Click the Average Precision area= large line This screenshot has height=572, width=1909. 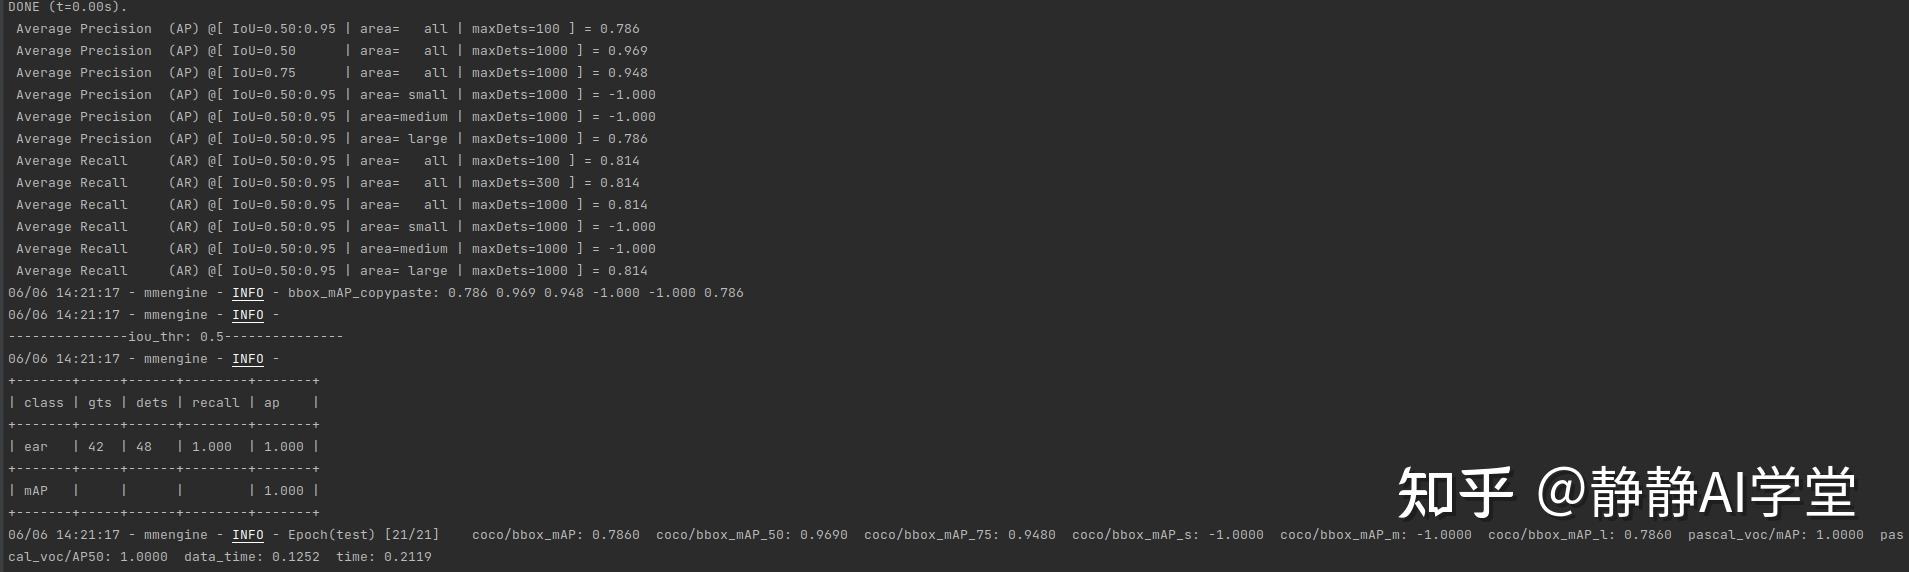(x=332, y=139)
